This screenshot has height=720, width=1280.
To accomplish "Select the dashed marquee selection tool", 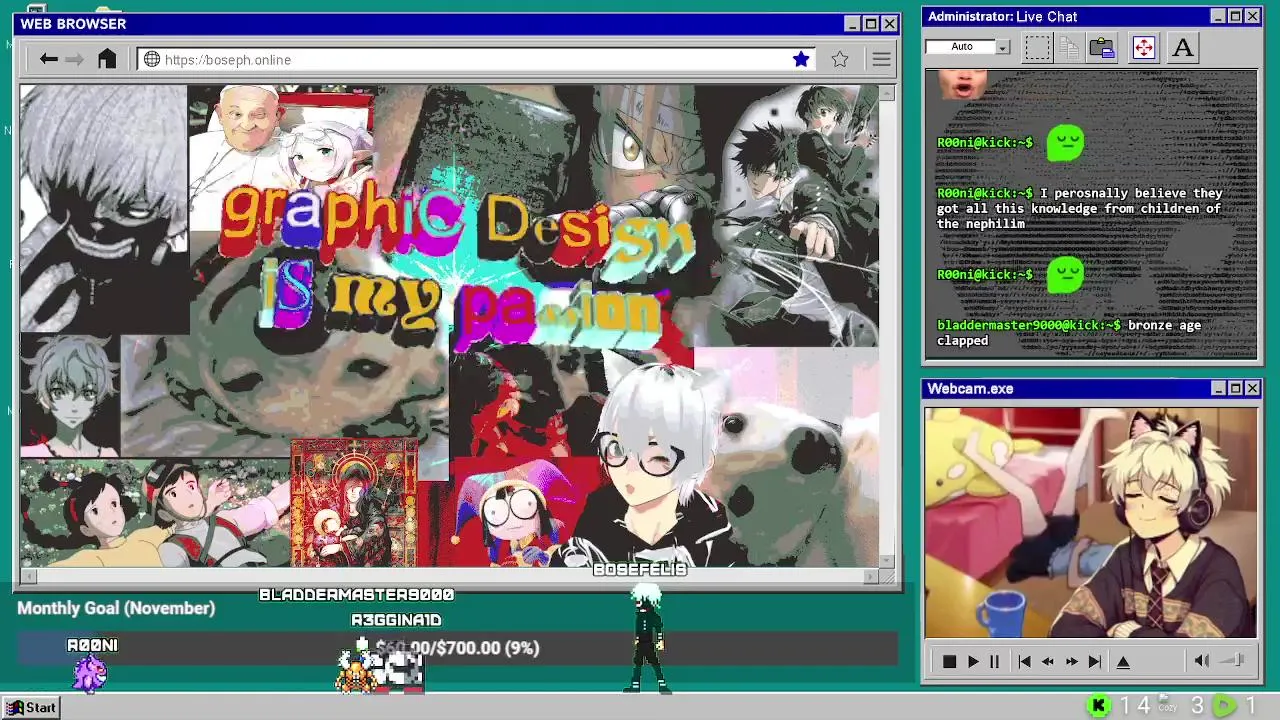I will click(1037, 47).
